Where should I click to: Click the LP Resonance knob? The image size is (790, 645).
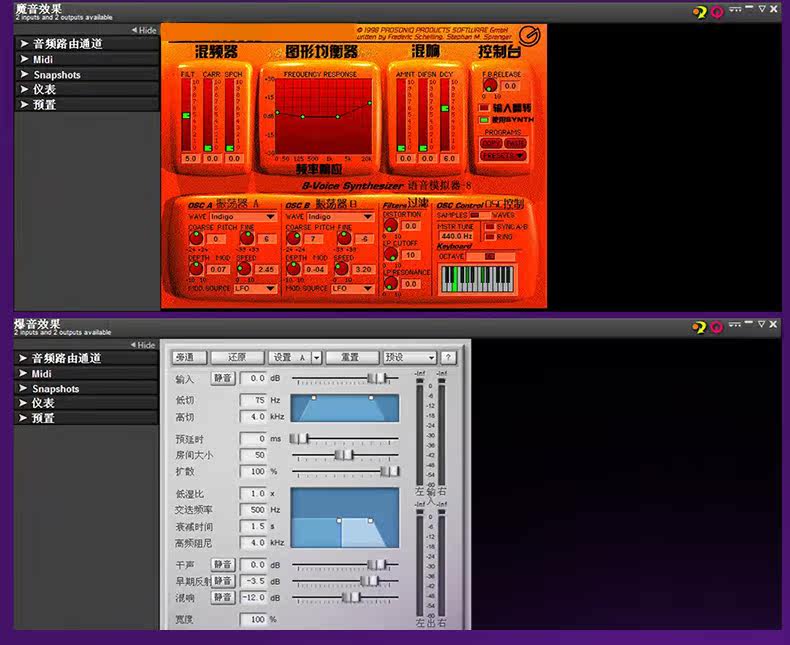click(391, 283)
